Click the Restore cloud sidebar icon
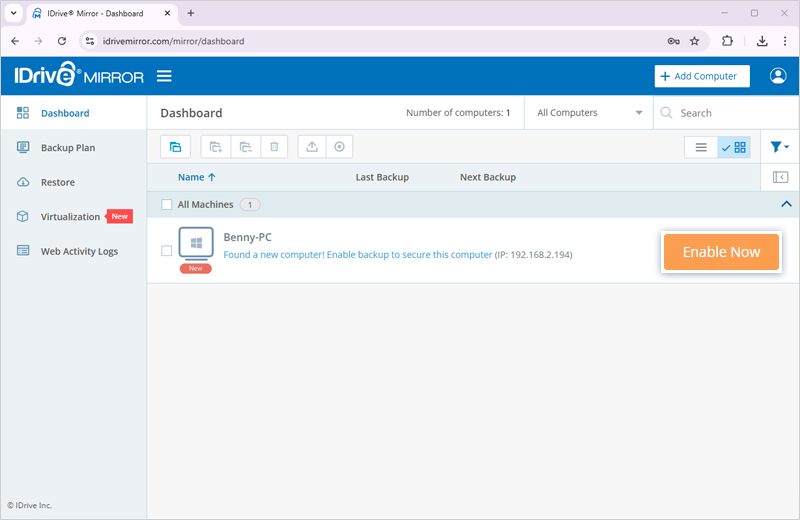Viewport: 800px width, 520px height. click(x=23, y=182)
